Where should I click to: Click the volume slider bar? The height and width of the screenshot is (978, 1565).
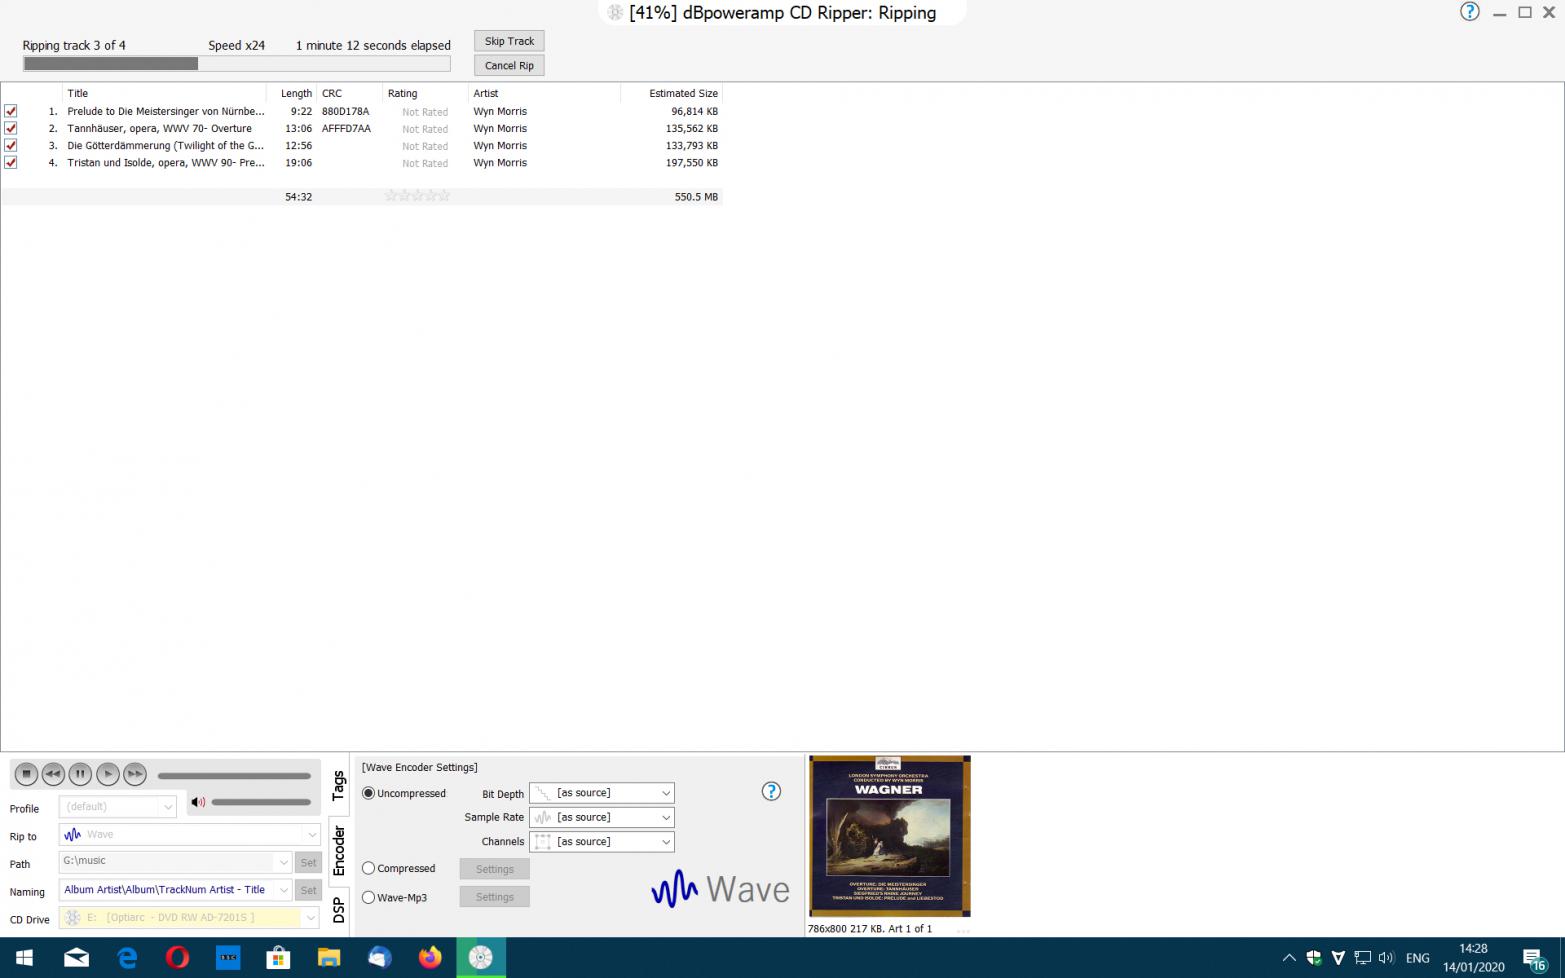[x=261, y=802]
